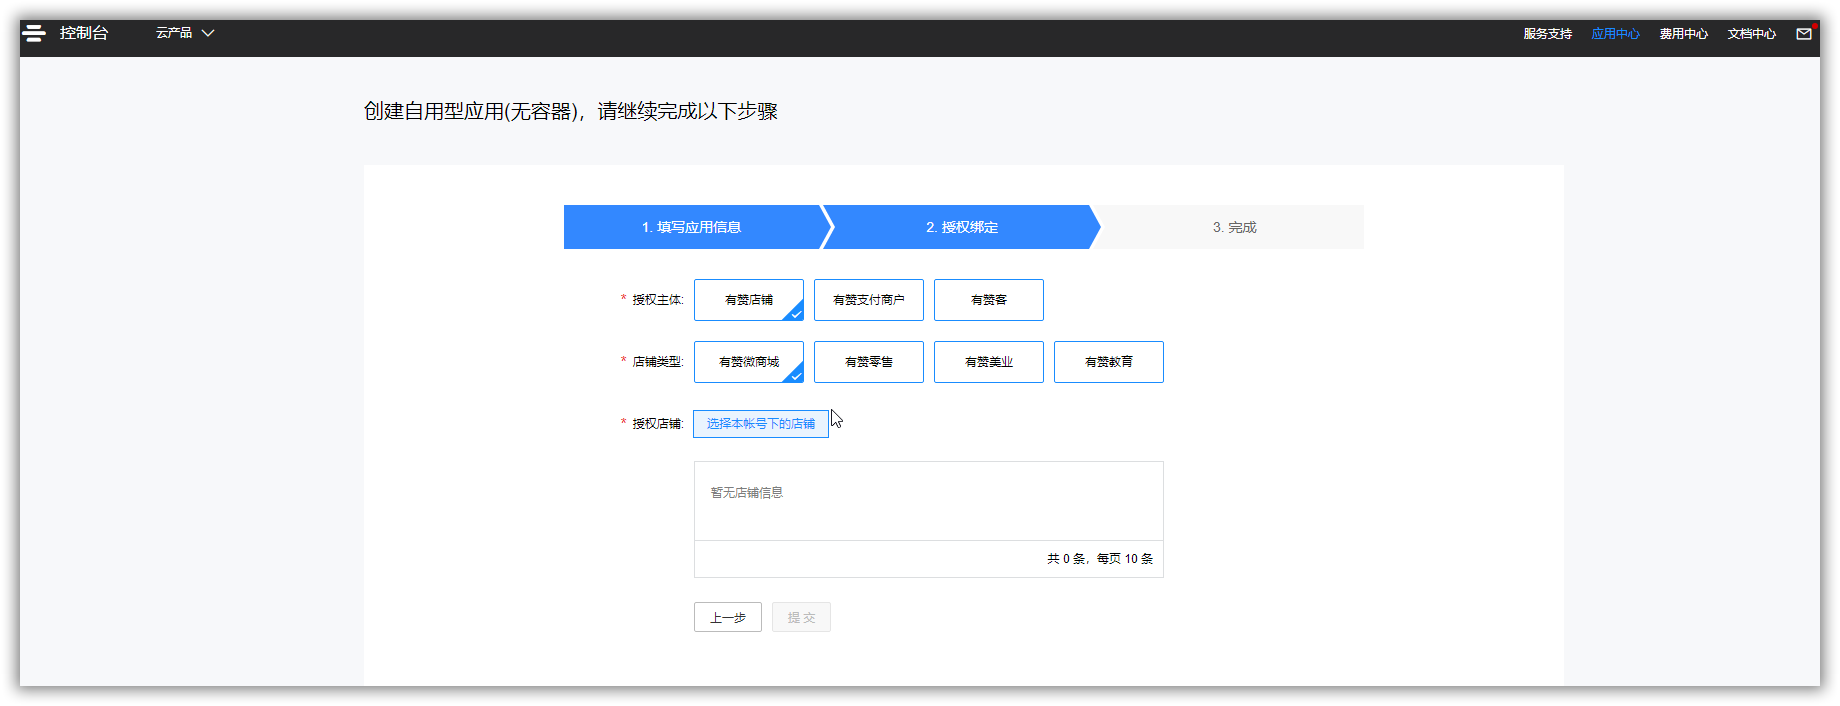
Task: Click the 授权店铺 label
Action: pos(657,424)
